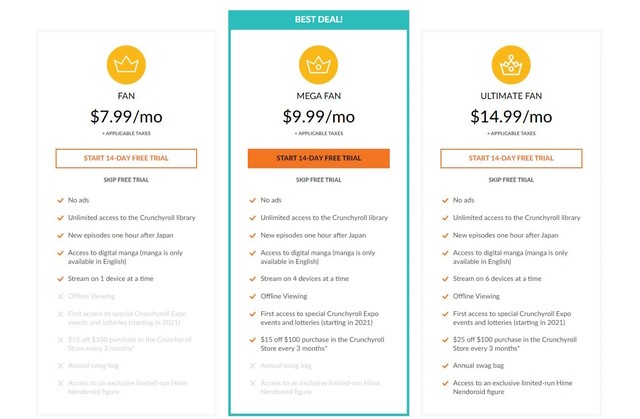
Task: Click the Mega Fan crown icon
Action: tap(318, 64)
